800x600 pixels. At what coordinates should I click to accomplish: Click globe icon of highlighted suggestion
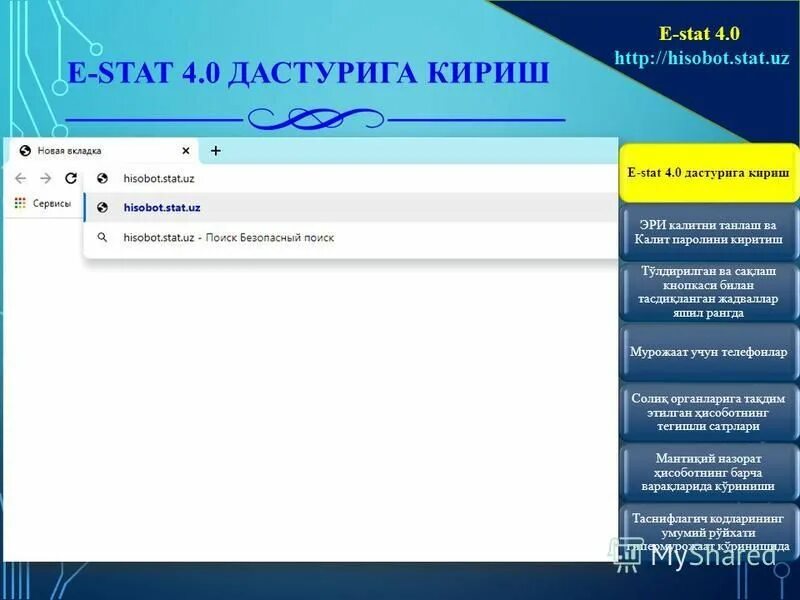(103, 207)
